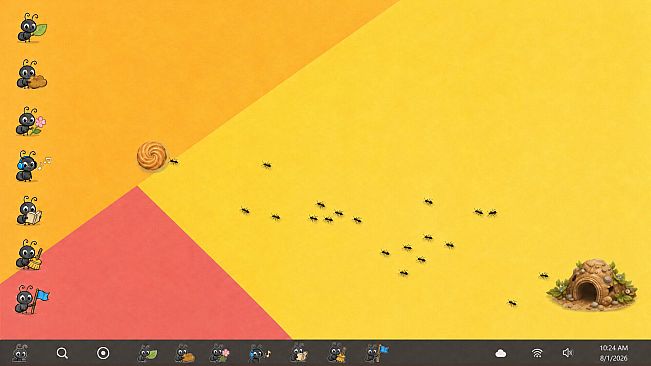This screenshot has height=366, width=651.
Task: Launch the flower ant app from taskbar
Action: 219,354
